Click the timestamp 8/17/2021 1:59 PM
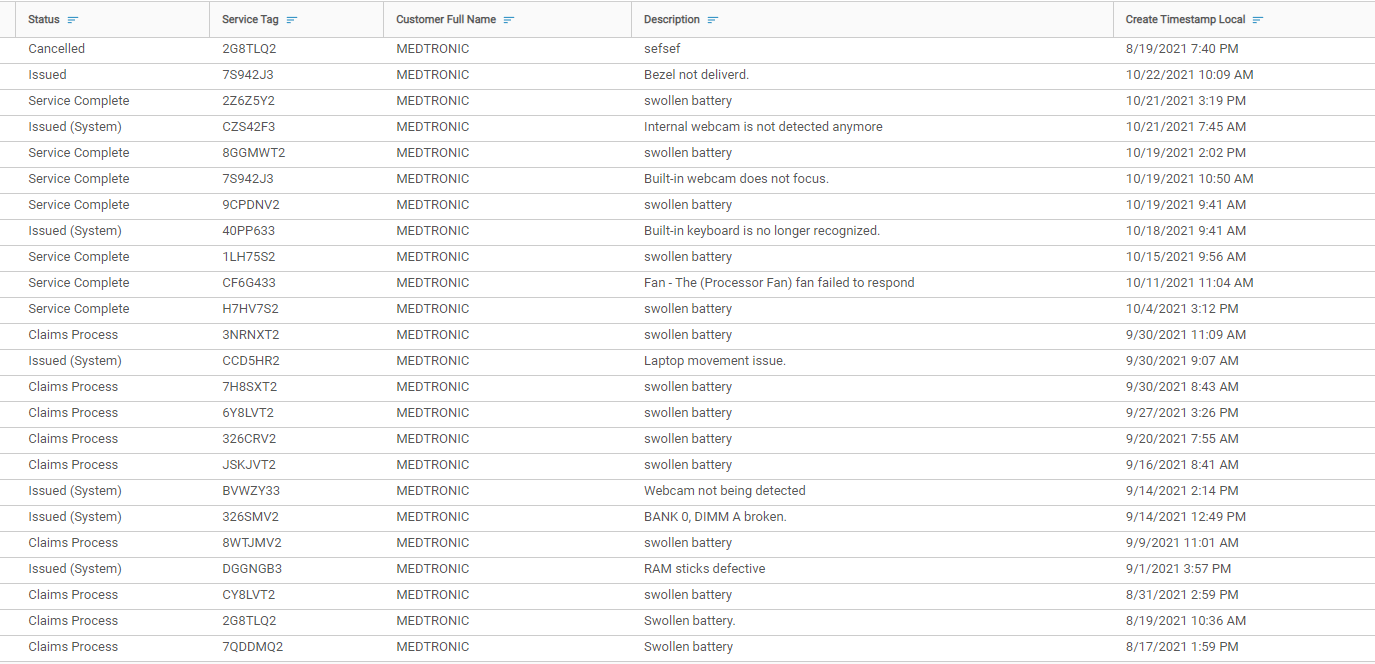Screen dimensions: 1375x664 pyautogui.click(x=1182, y=647)
